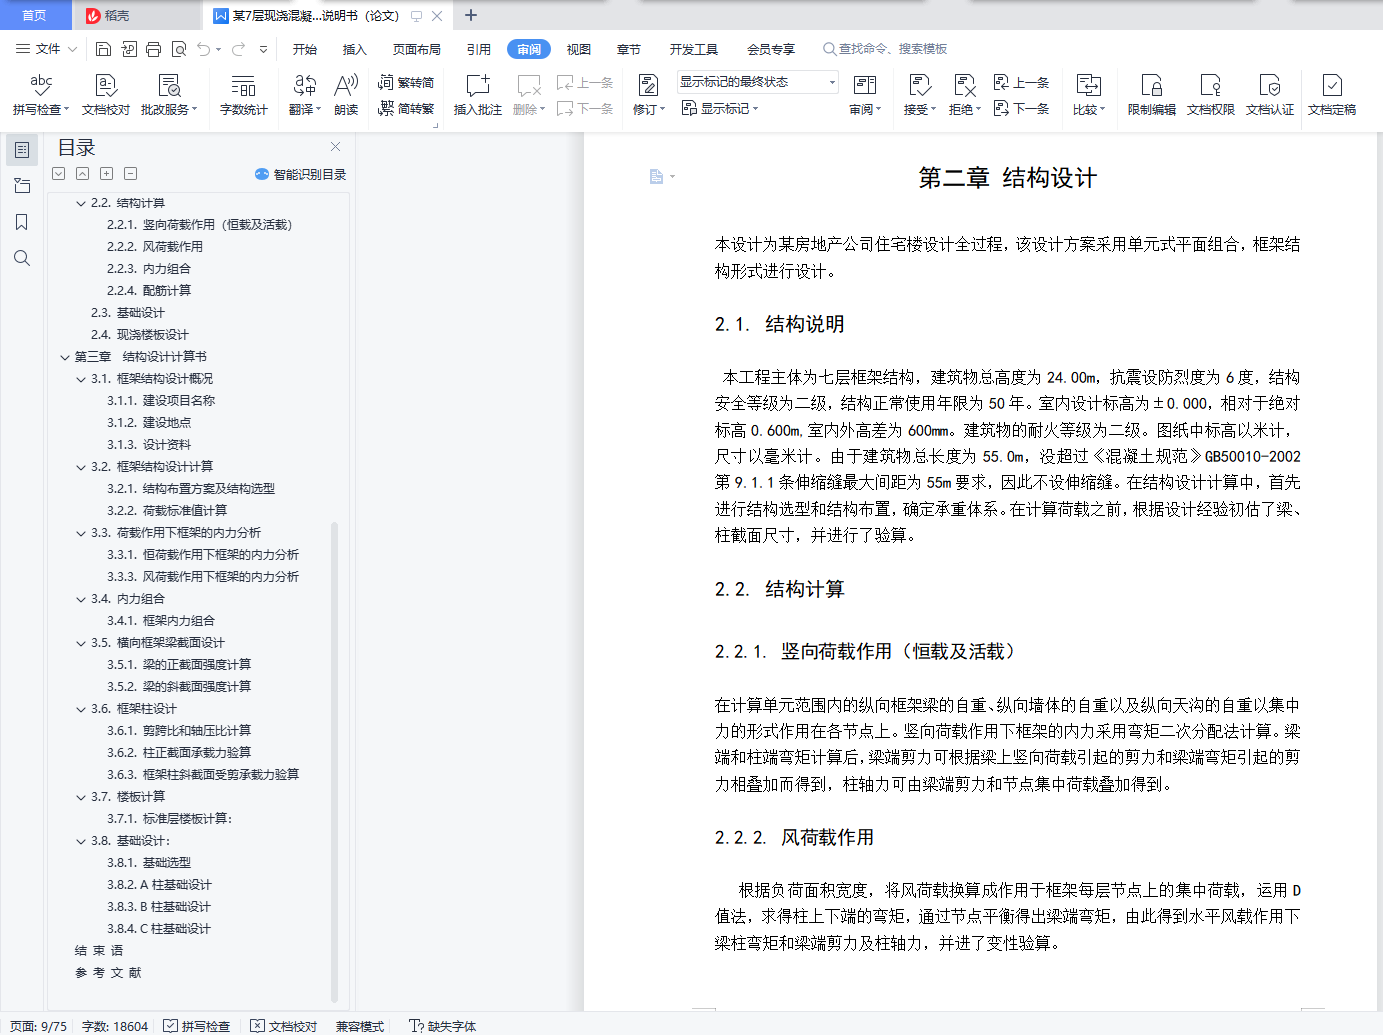Click the search box 查找命令、搜索模板
This screenshot has height=1035, width=1383.
(885, 49)
